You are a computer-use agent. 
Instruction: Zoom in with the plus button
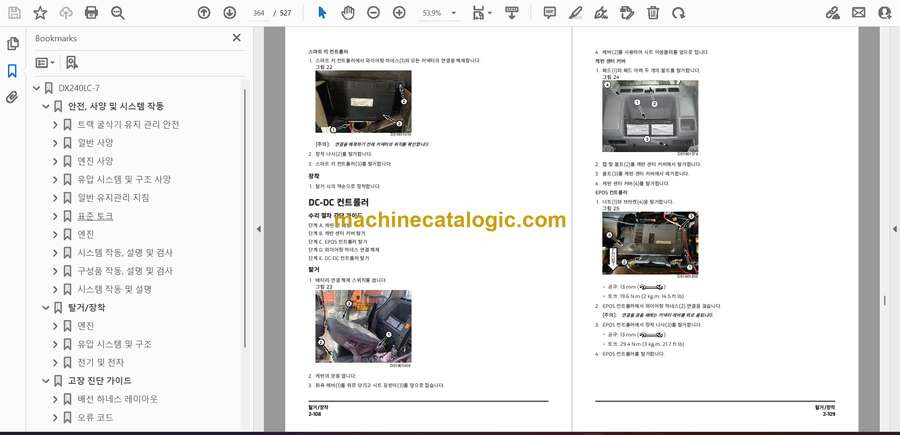tap(399, 13)
